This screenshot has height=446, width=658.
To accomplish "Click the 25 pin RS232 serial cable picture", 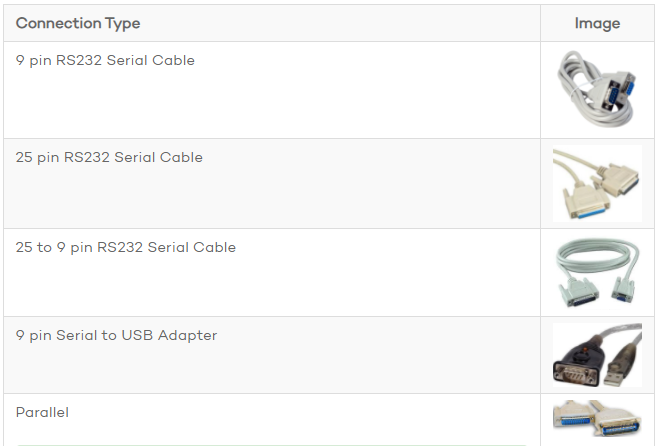I will pyautogui.click(x=597, y=183).
